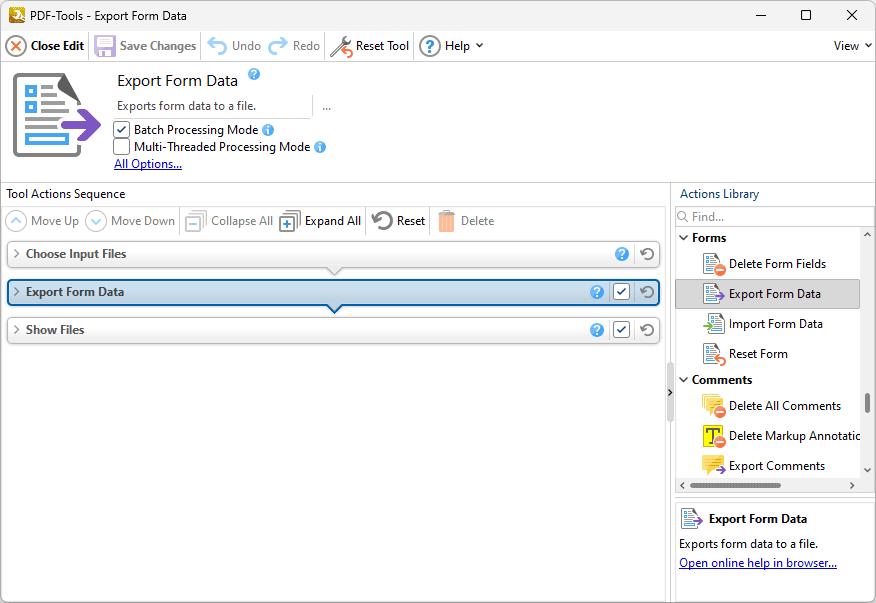Viewport: 876px width, 603px height.
Task: Save Changes in the toolbar
Action: tap(145, 46)
